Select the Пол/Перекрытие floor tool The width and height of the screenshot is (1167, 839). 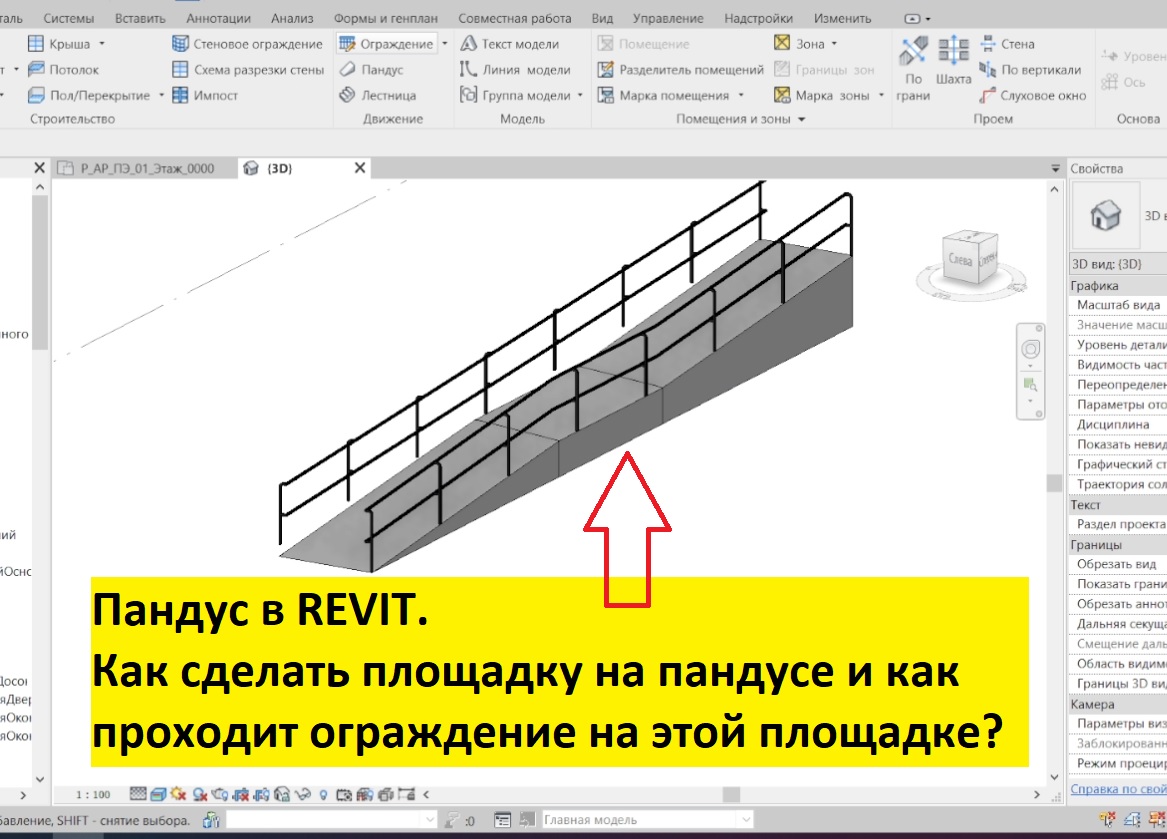(89, 95)
